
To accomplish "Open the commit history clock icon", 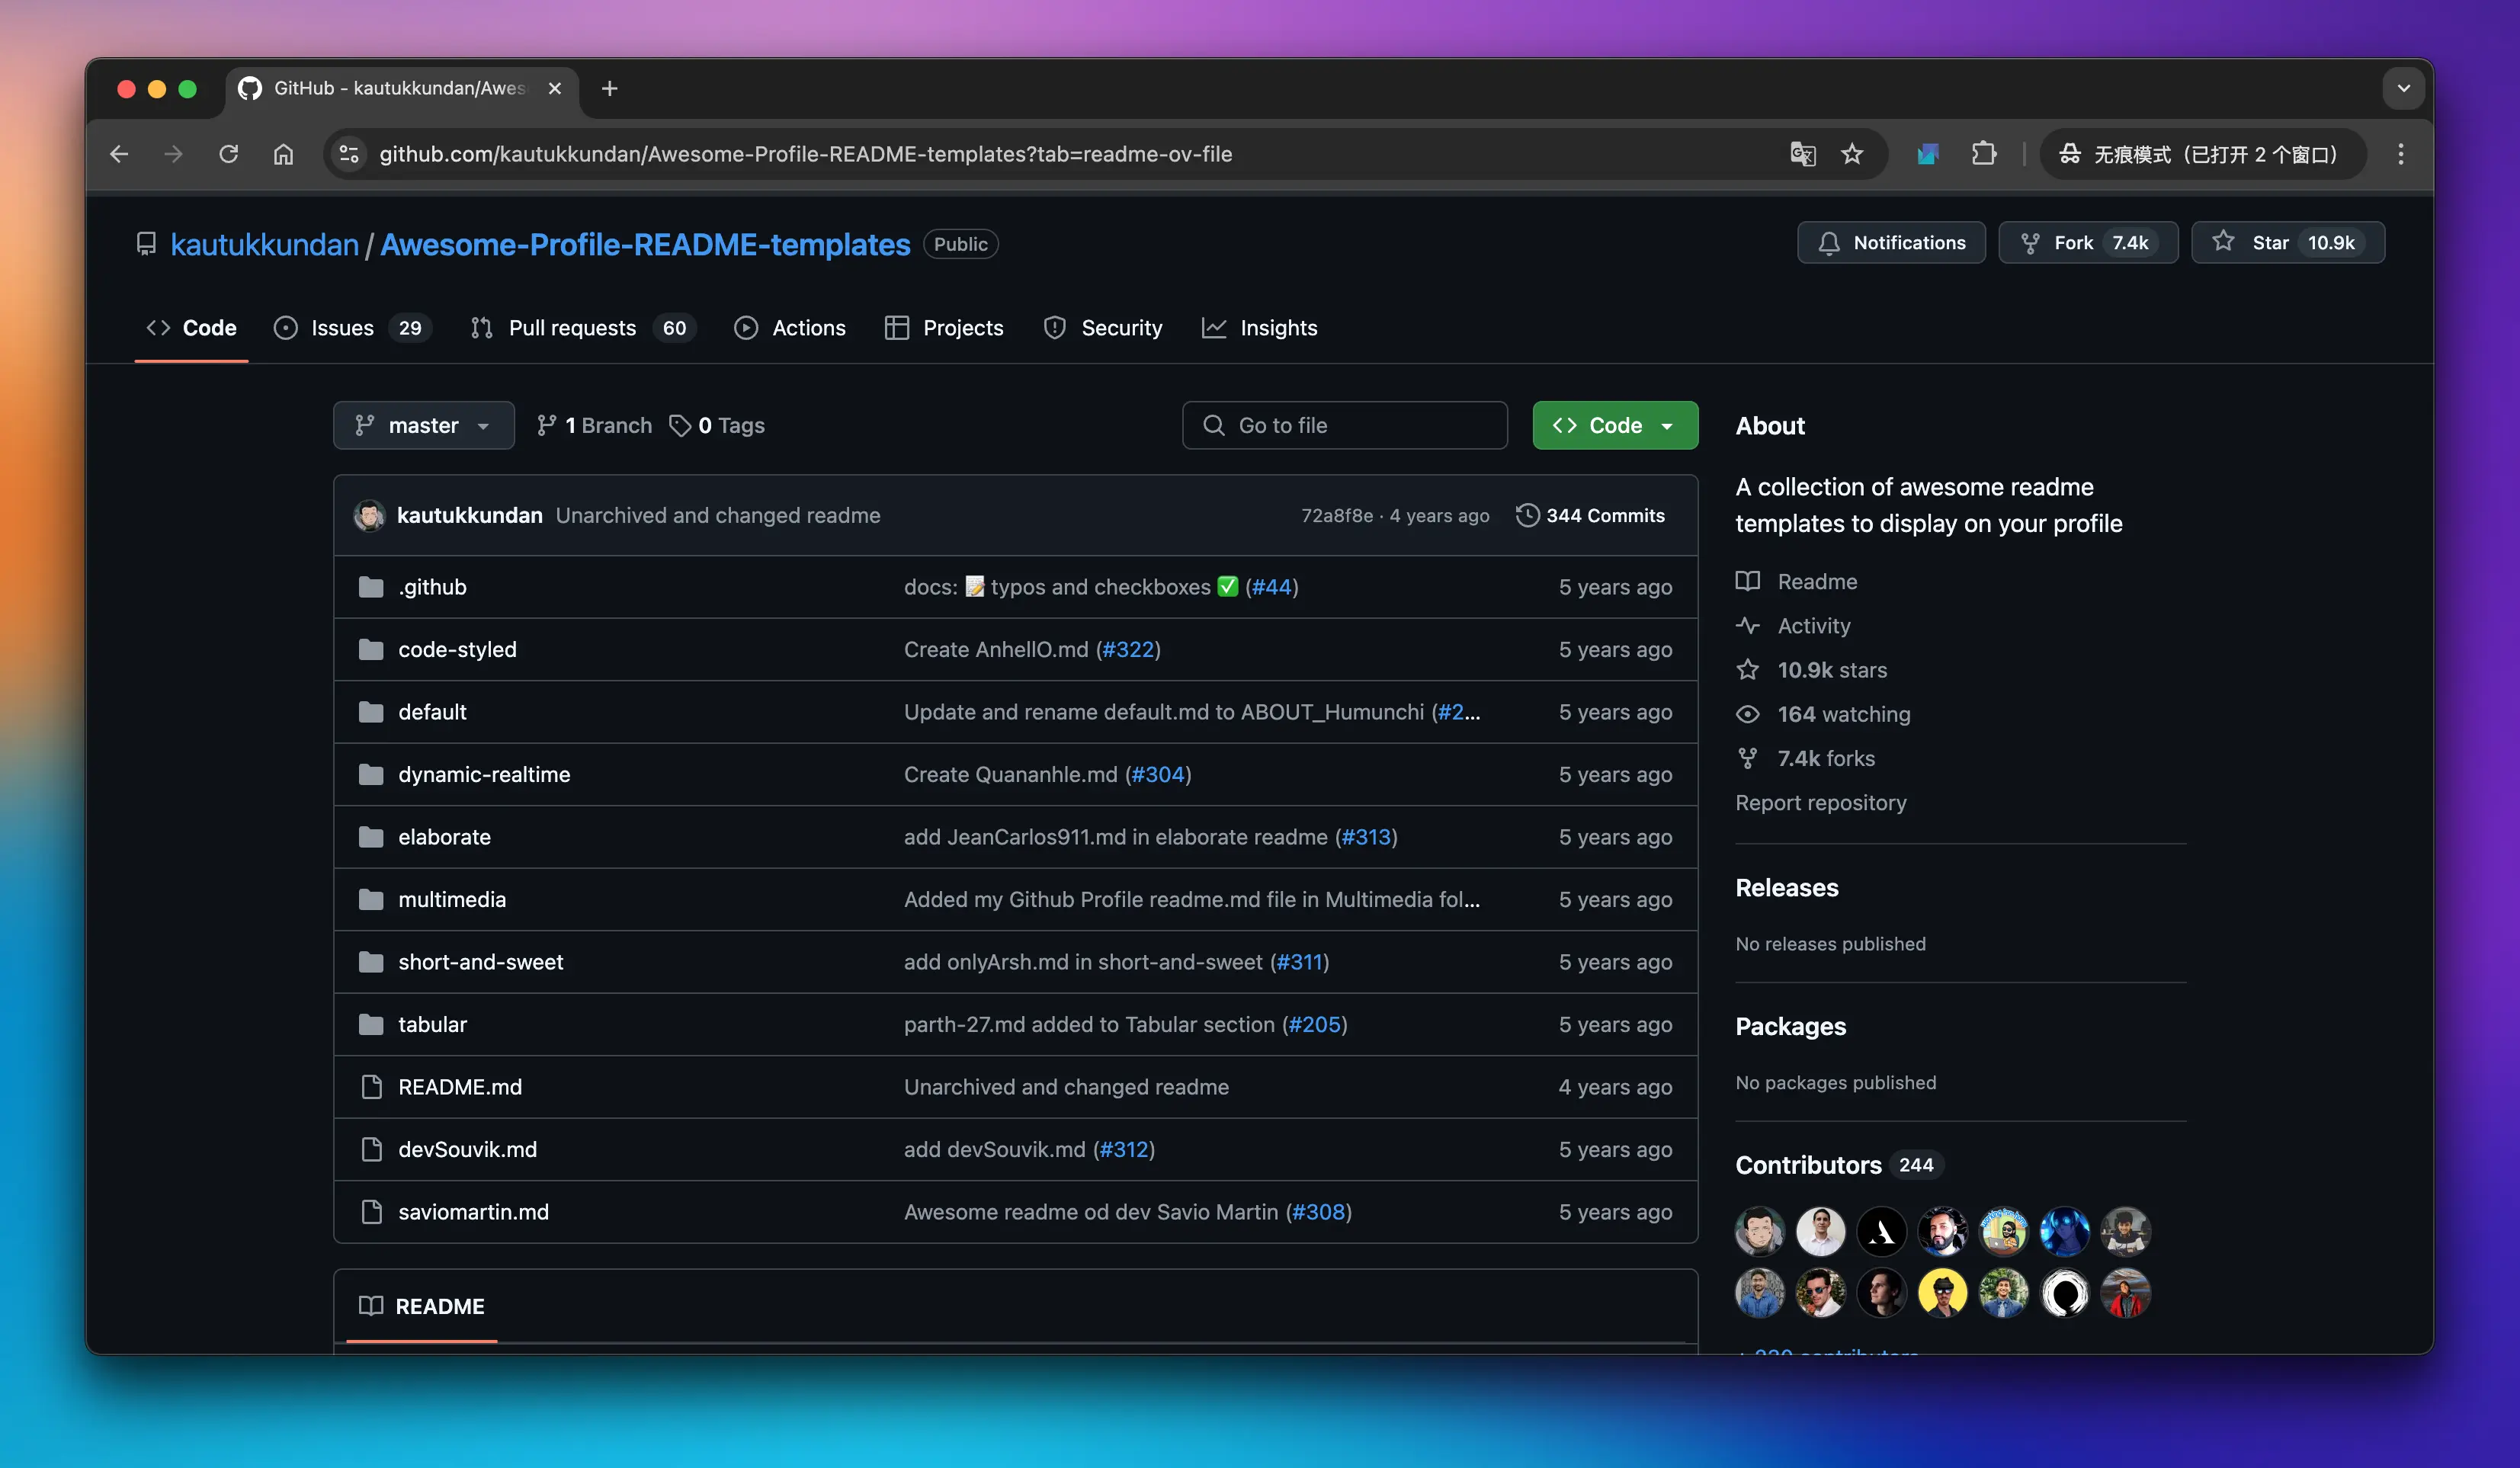I will 1527,515.
